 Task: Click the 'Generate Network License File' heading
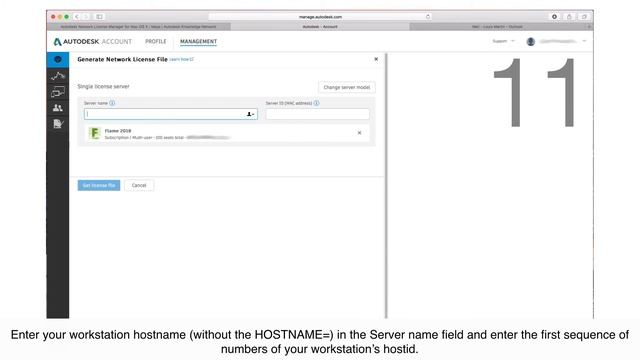pos(122,59)
